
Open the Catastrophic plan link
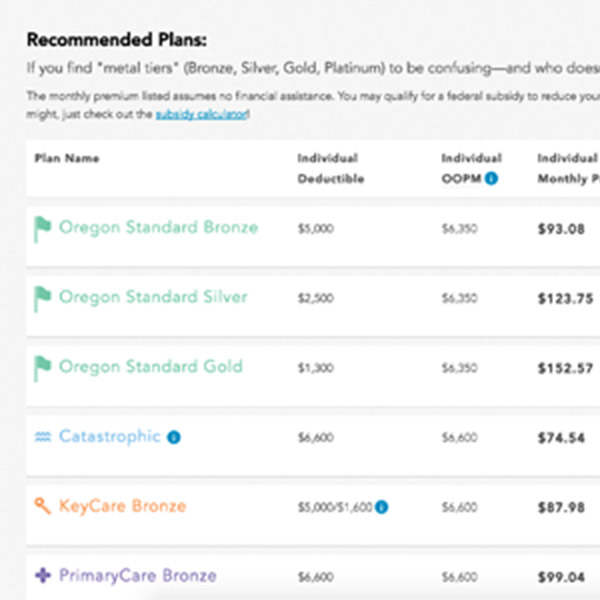(x=110, y=437)
